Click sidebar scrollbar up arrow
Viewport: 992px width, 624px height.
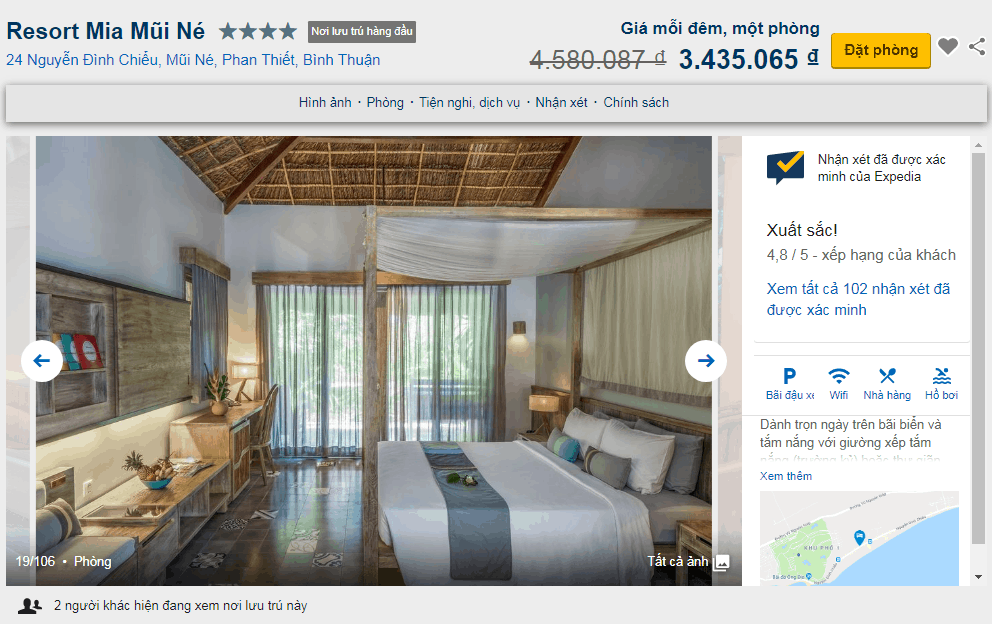(x=978, y=145)
